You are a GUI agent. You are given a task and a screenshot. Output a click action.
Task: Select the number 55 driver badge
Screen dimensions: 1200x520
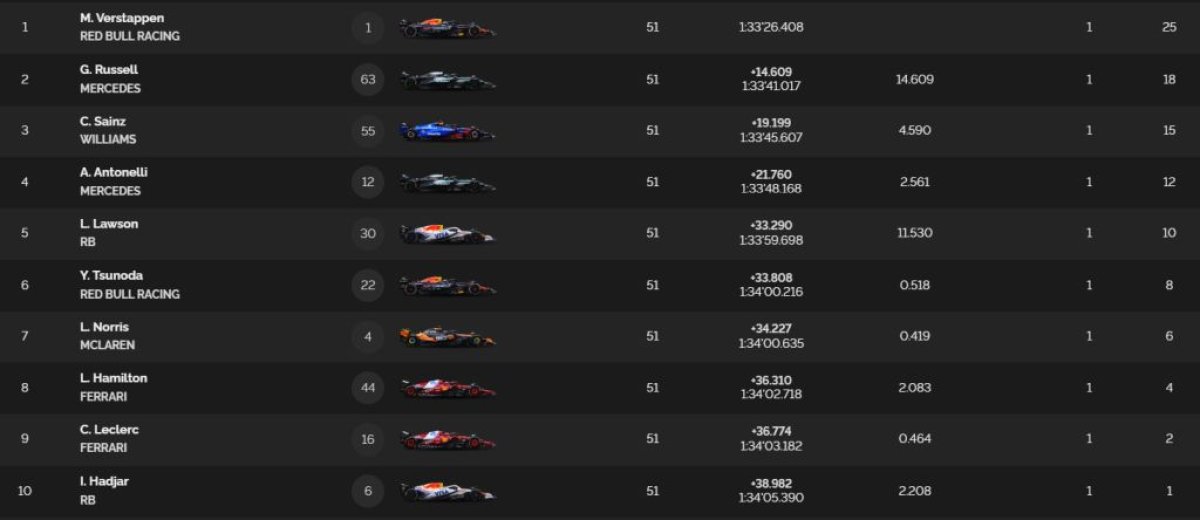[368, 131]
